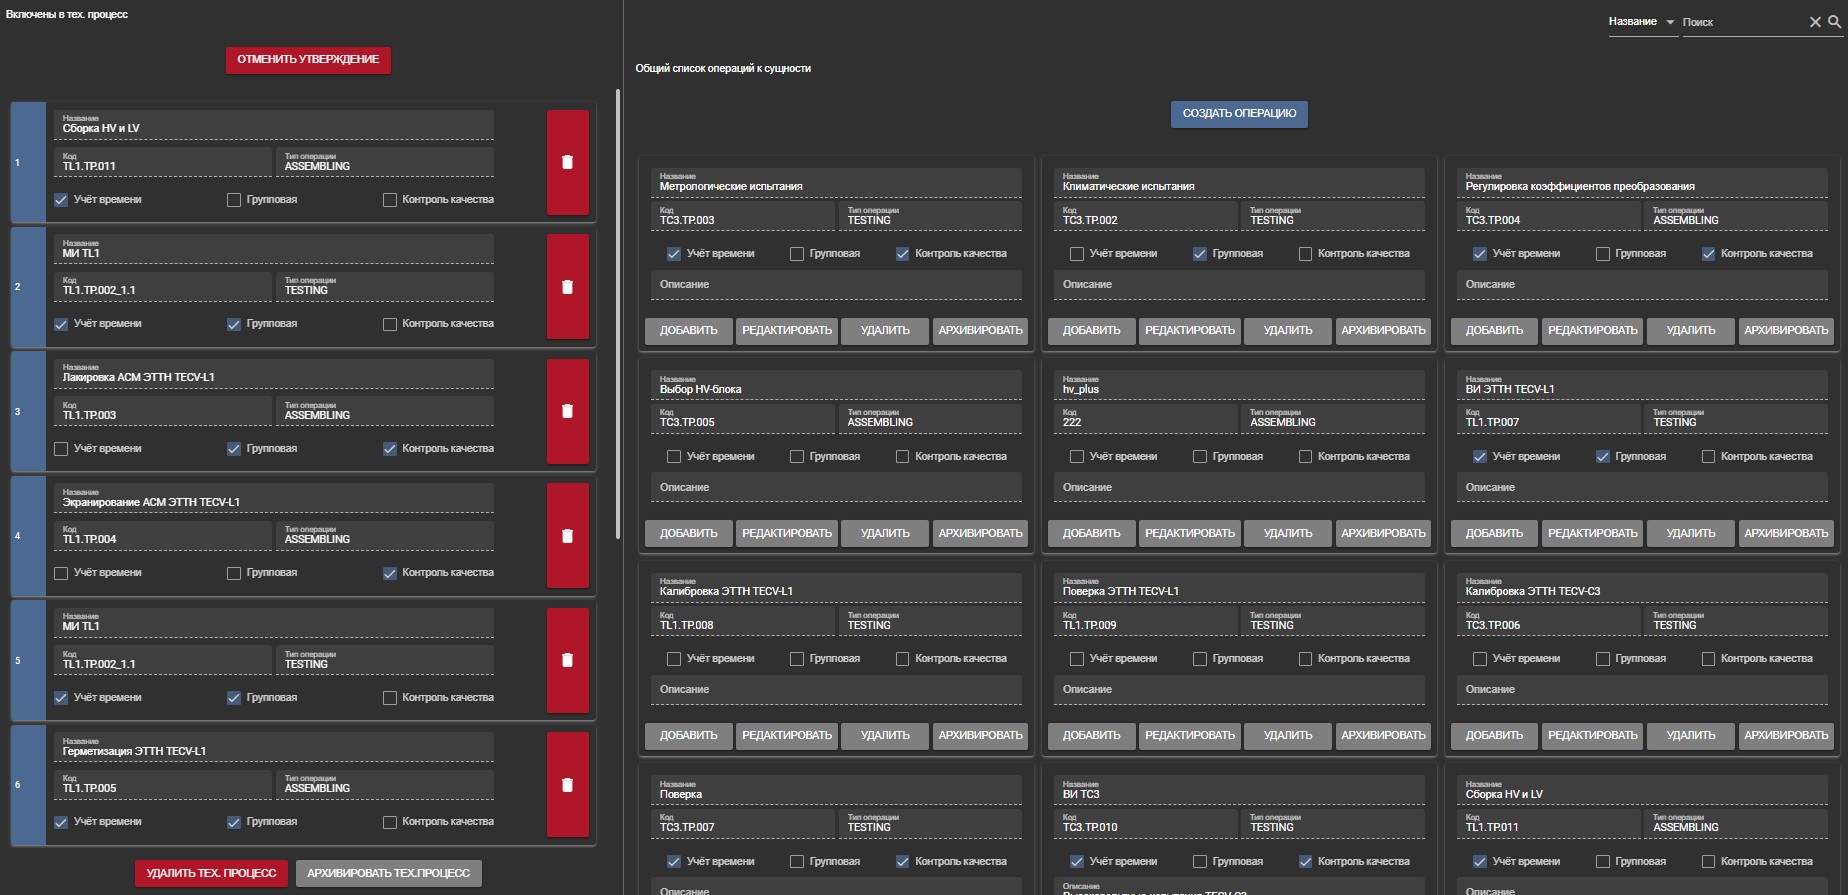This screenshot has width=1848, height=895.
Task: Click the name field "Климатические испытания"
Action: (1239, 182)
